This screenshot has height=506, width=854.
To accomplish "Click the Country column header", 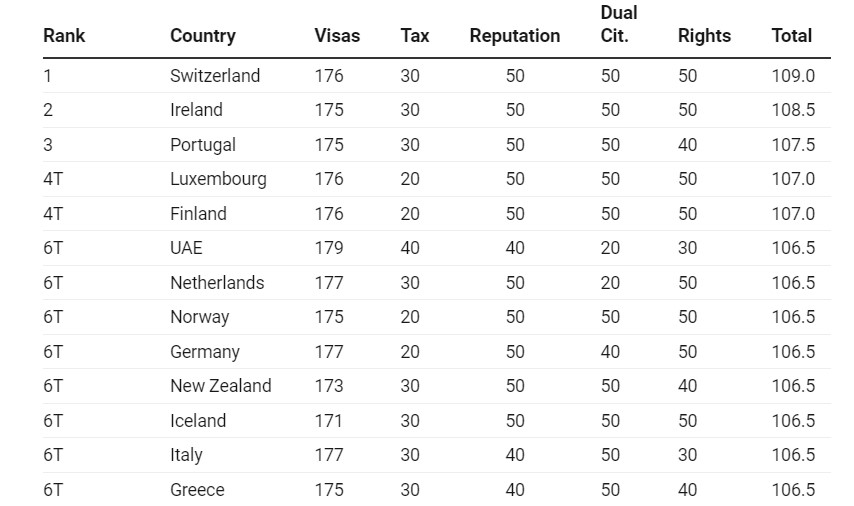I will tap(203, 36).
